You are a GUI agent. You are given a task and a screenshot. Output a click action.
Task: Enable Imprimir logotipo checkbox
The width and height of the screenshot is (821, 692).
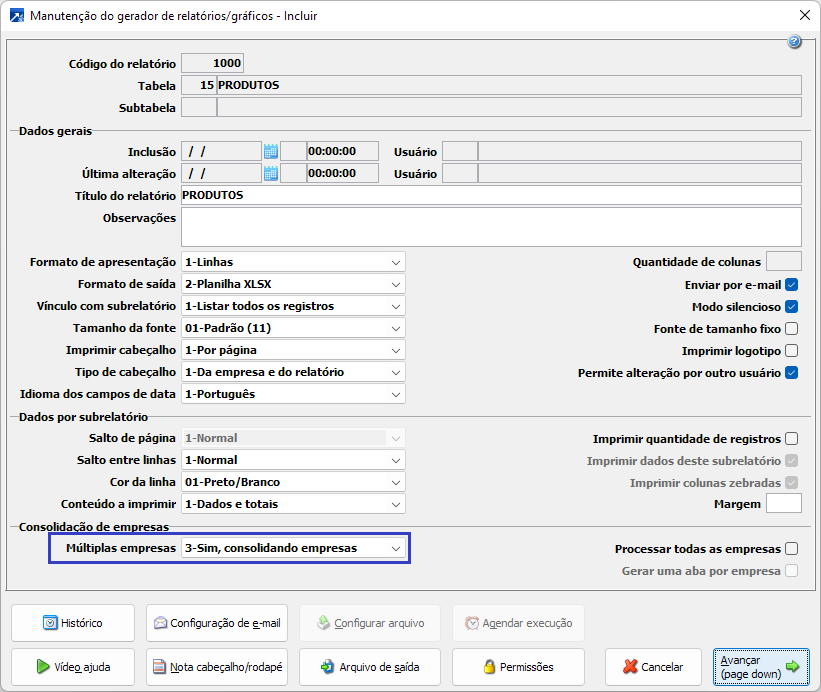pyautogui.click(x=791, y=351)
